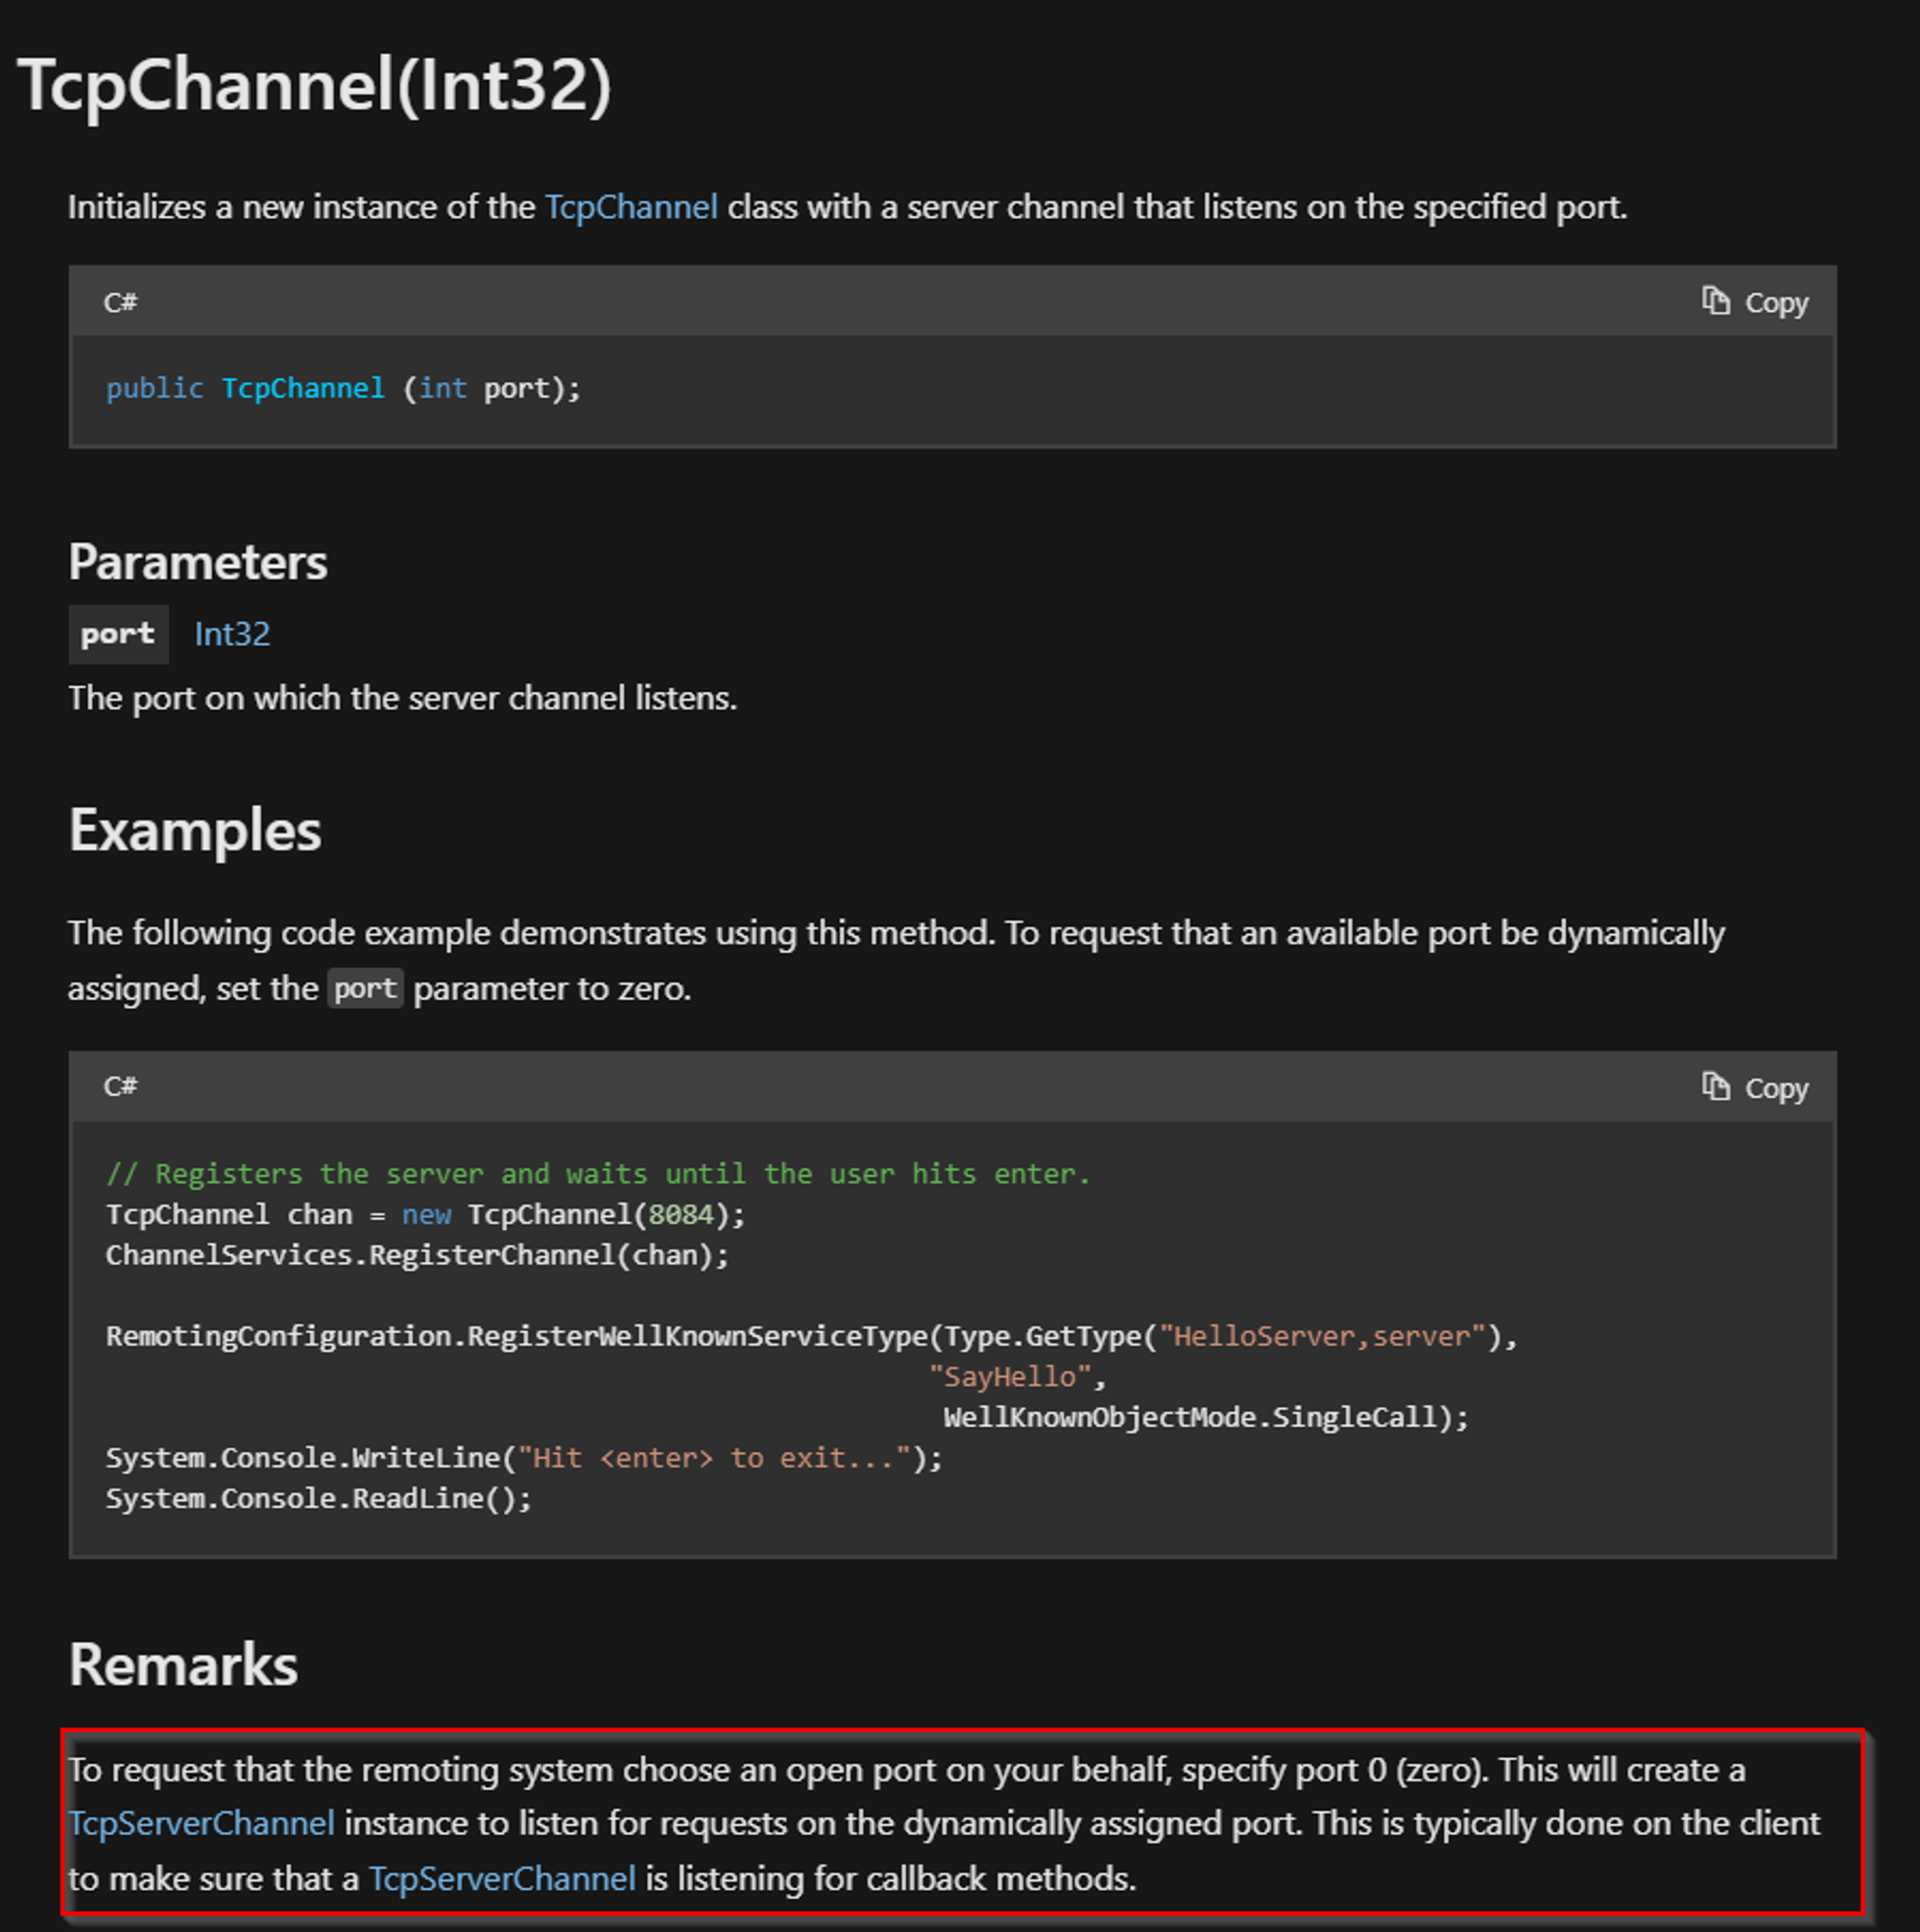Click the C# language icon on the example snippet
Screen dimensions: 1920x1932
pyautogui.click(x=122, y=1087)
